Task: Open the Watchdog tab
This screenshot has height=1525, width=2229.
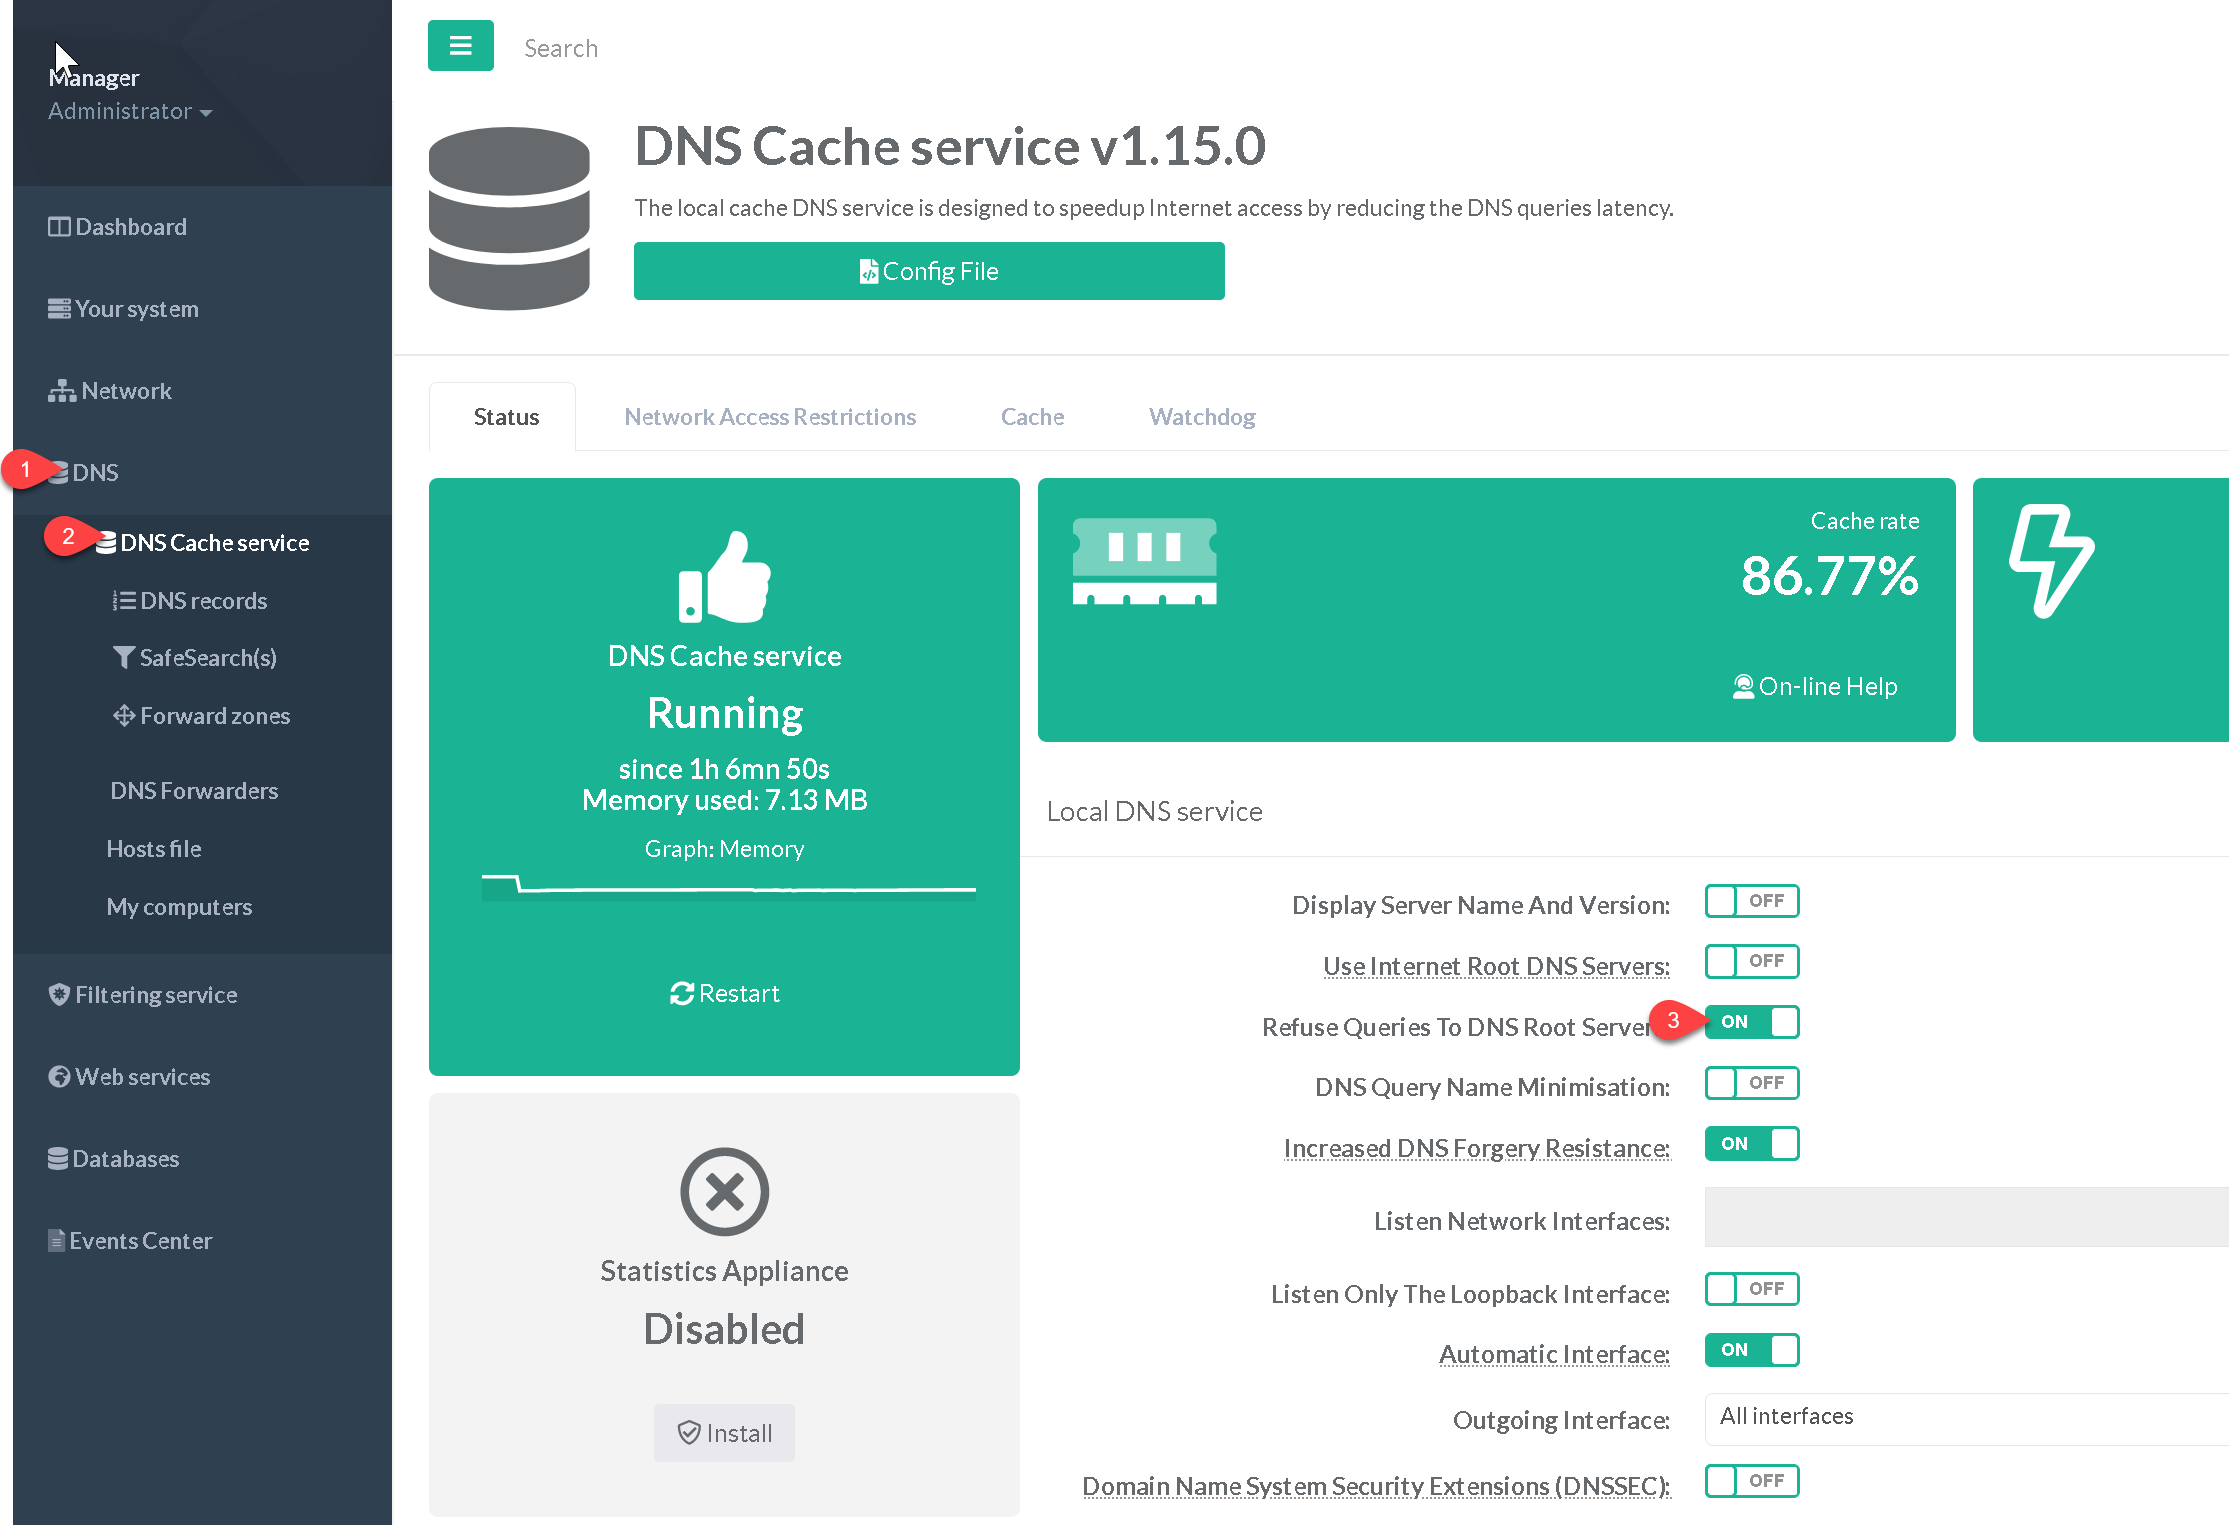Action: click(x=1201, y=417)
